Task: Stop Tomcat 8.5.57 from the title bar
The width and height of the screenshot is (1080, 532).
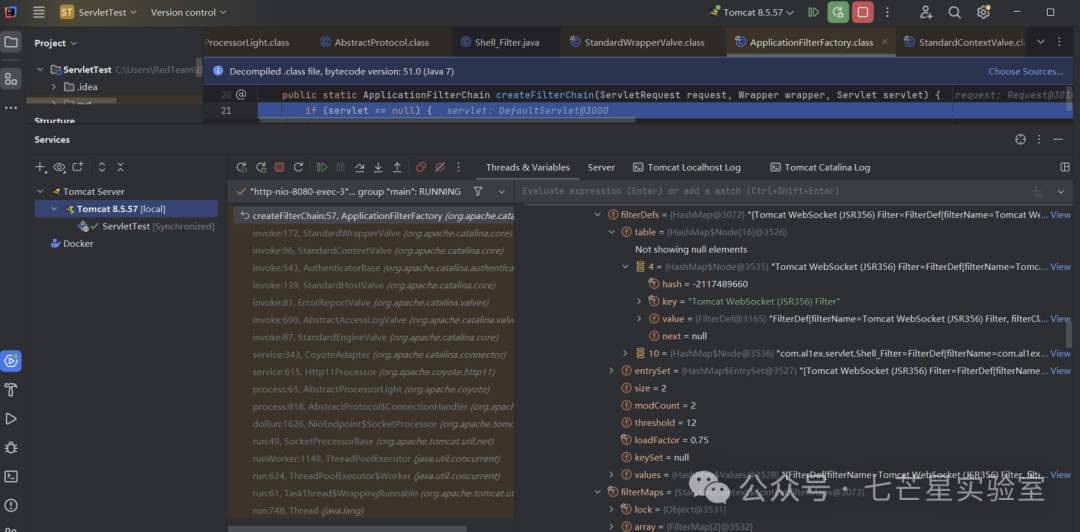Action: click(862, 12)
